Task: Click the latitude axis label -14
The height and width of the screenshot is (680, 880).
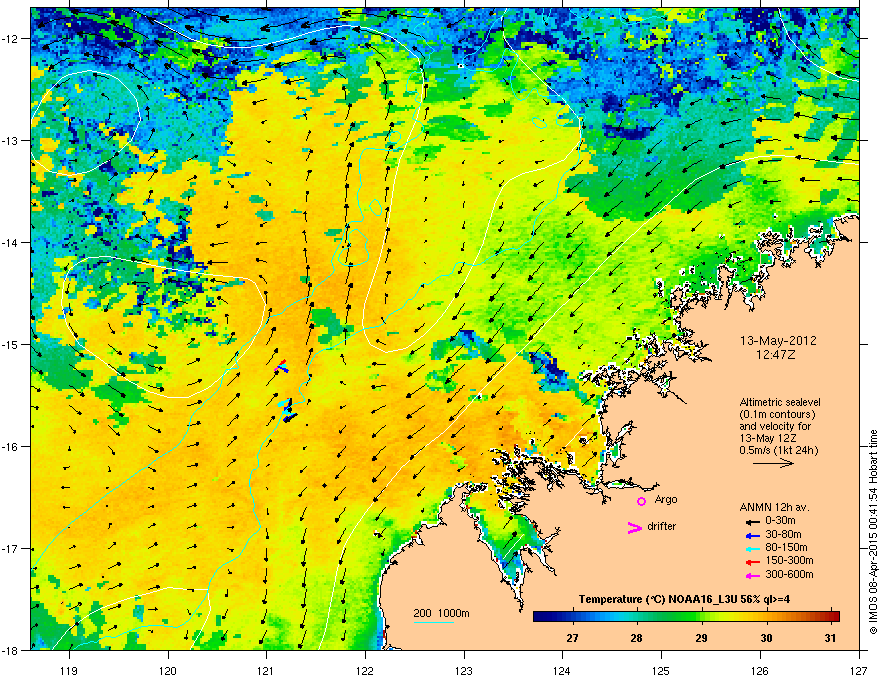Action: tap(10, 242)
